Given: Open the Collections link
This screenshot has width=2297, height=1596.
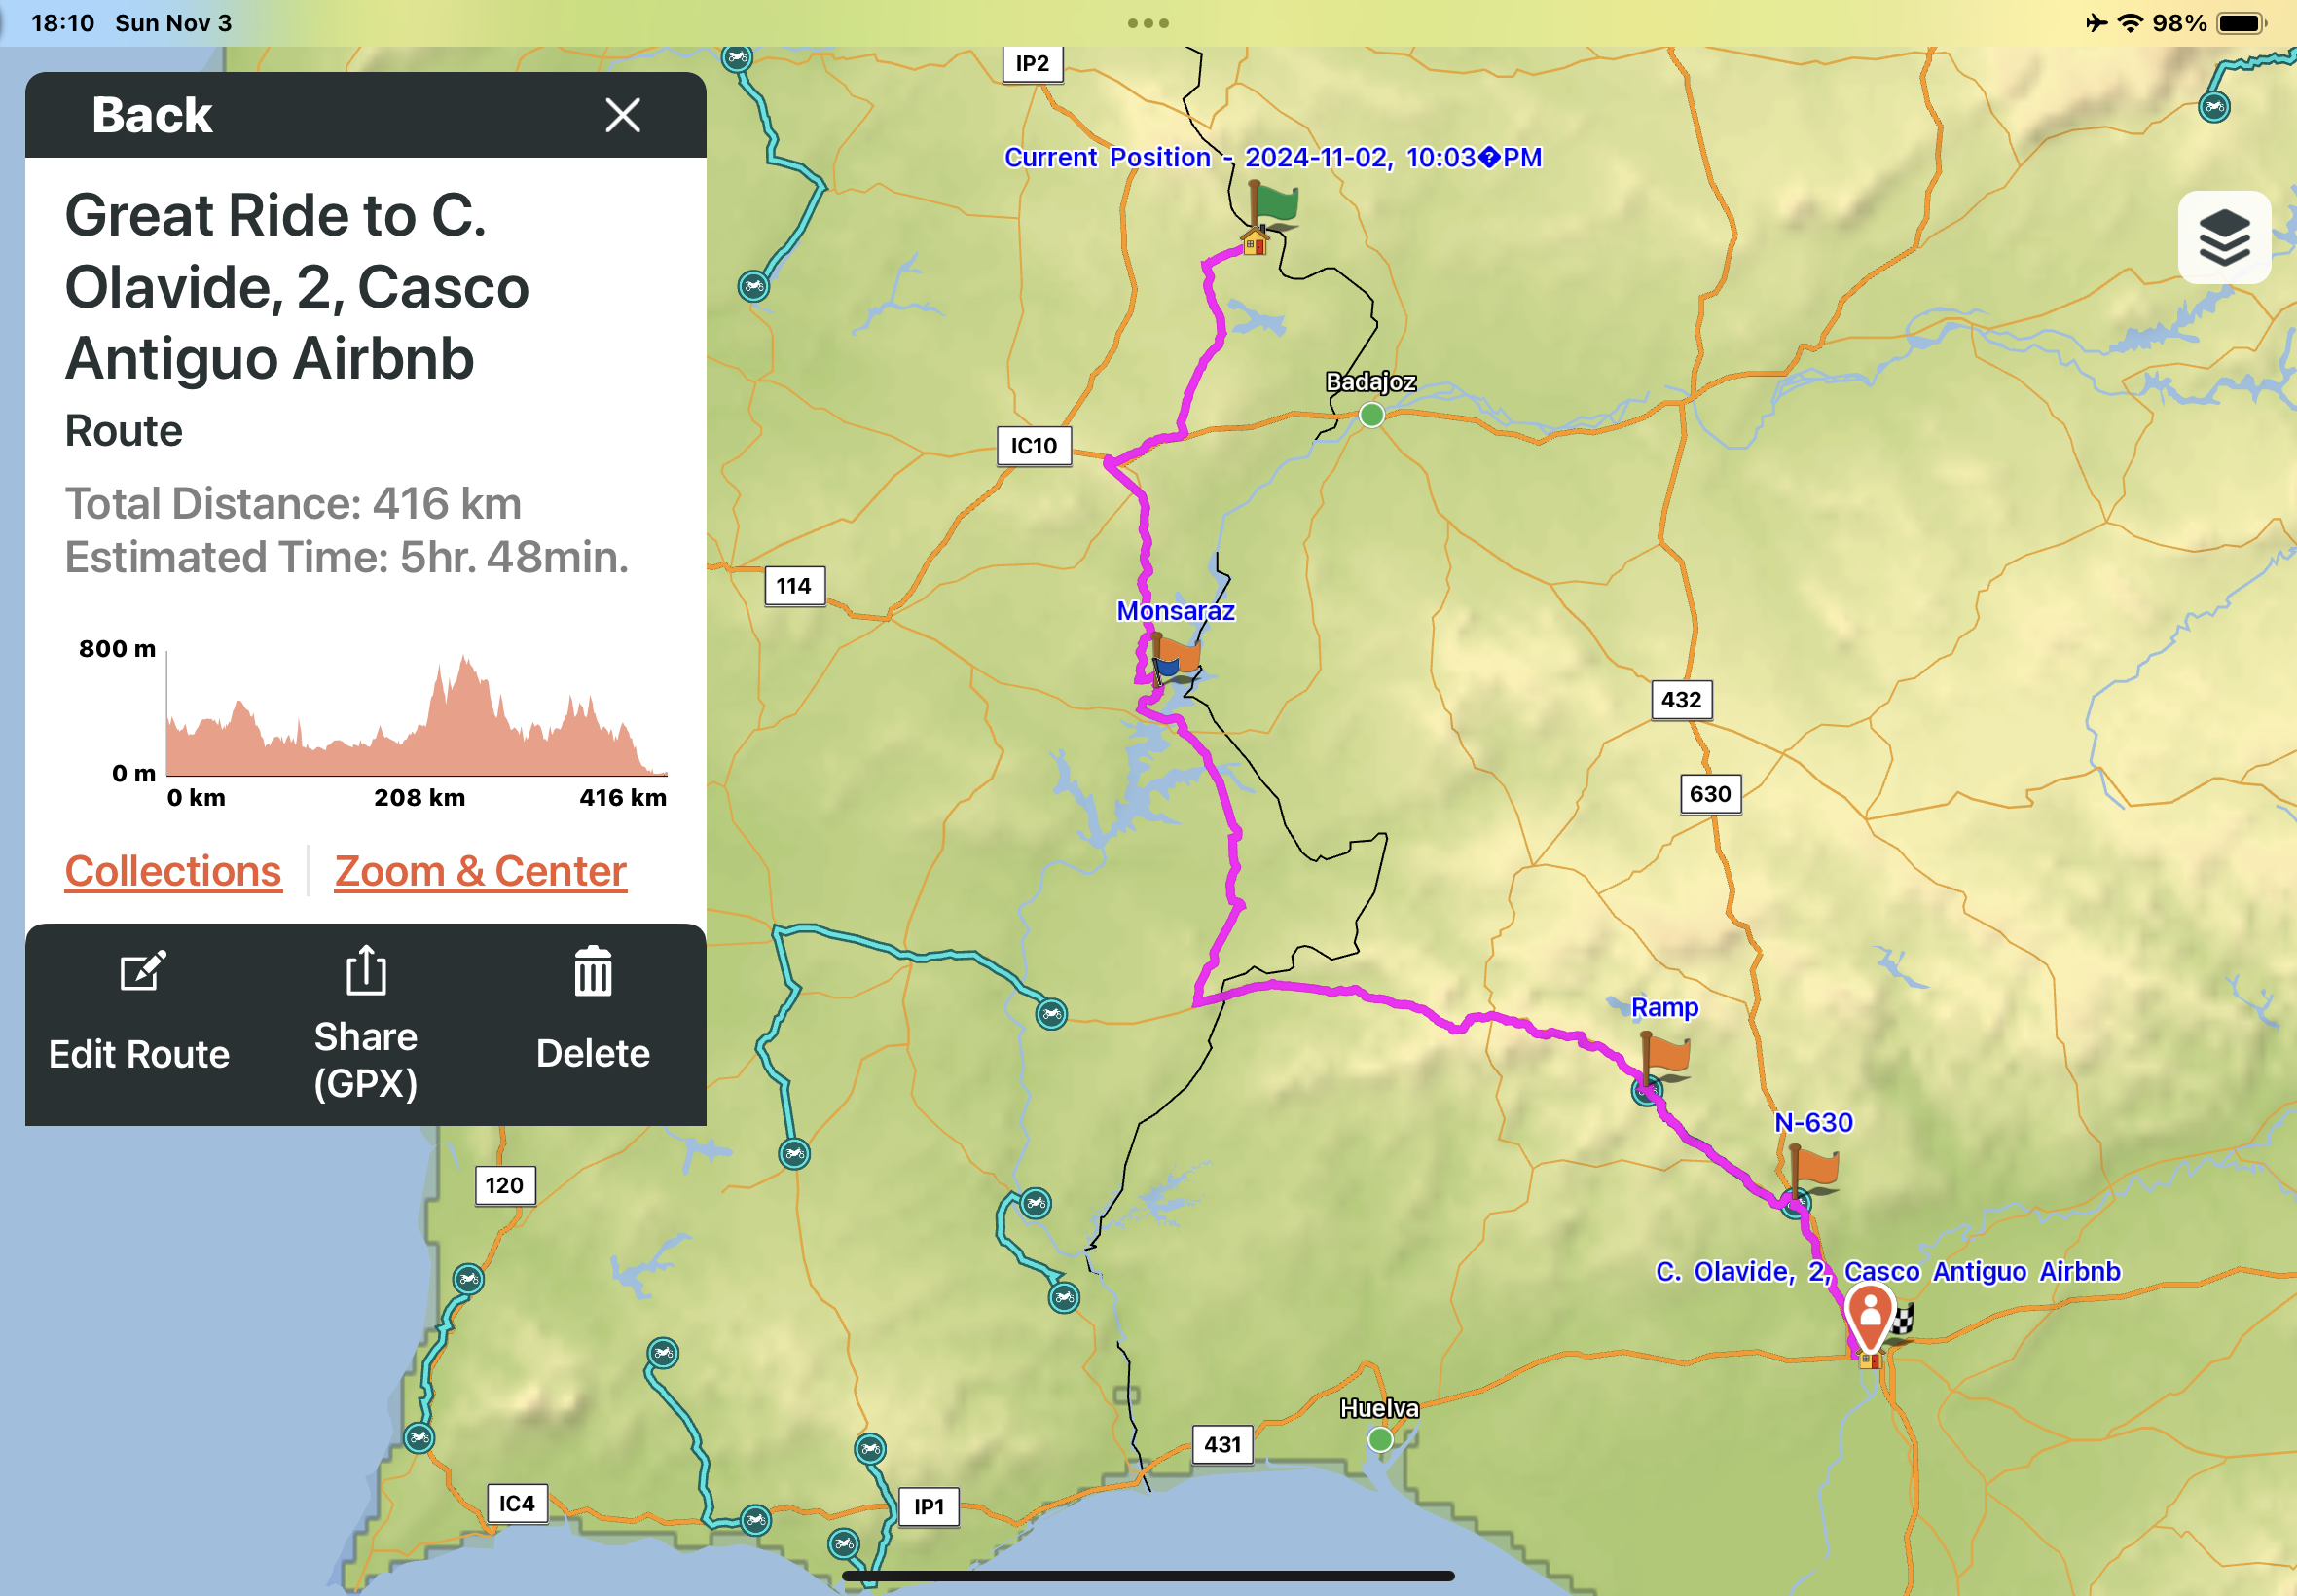Looking at the screenshot, I should coord(173,871).
